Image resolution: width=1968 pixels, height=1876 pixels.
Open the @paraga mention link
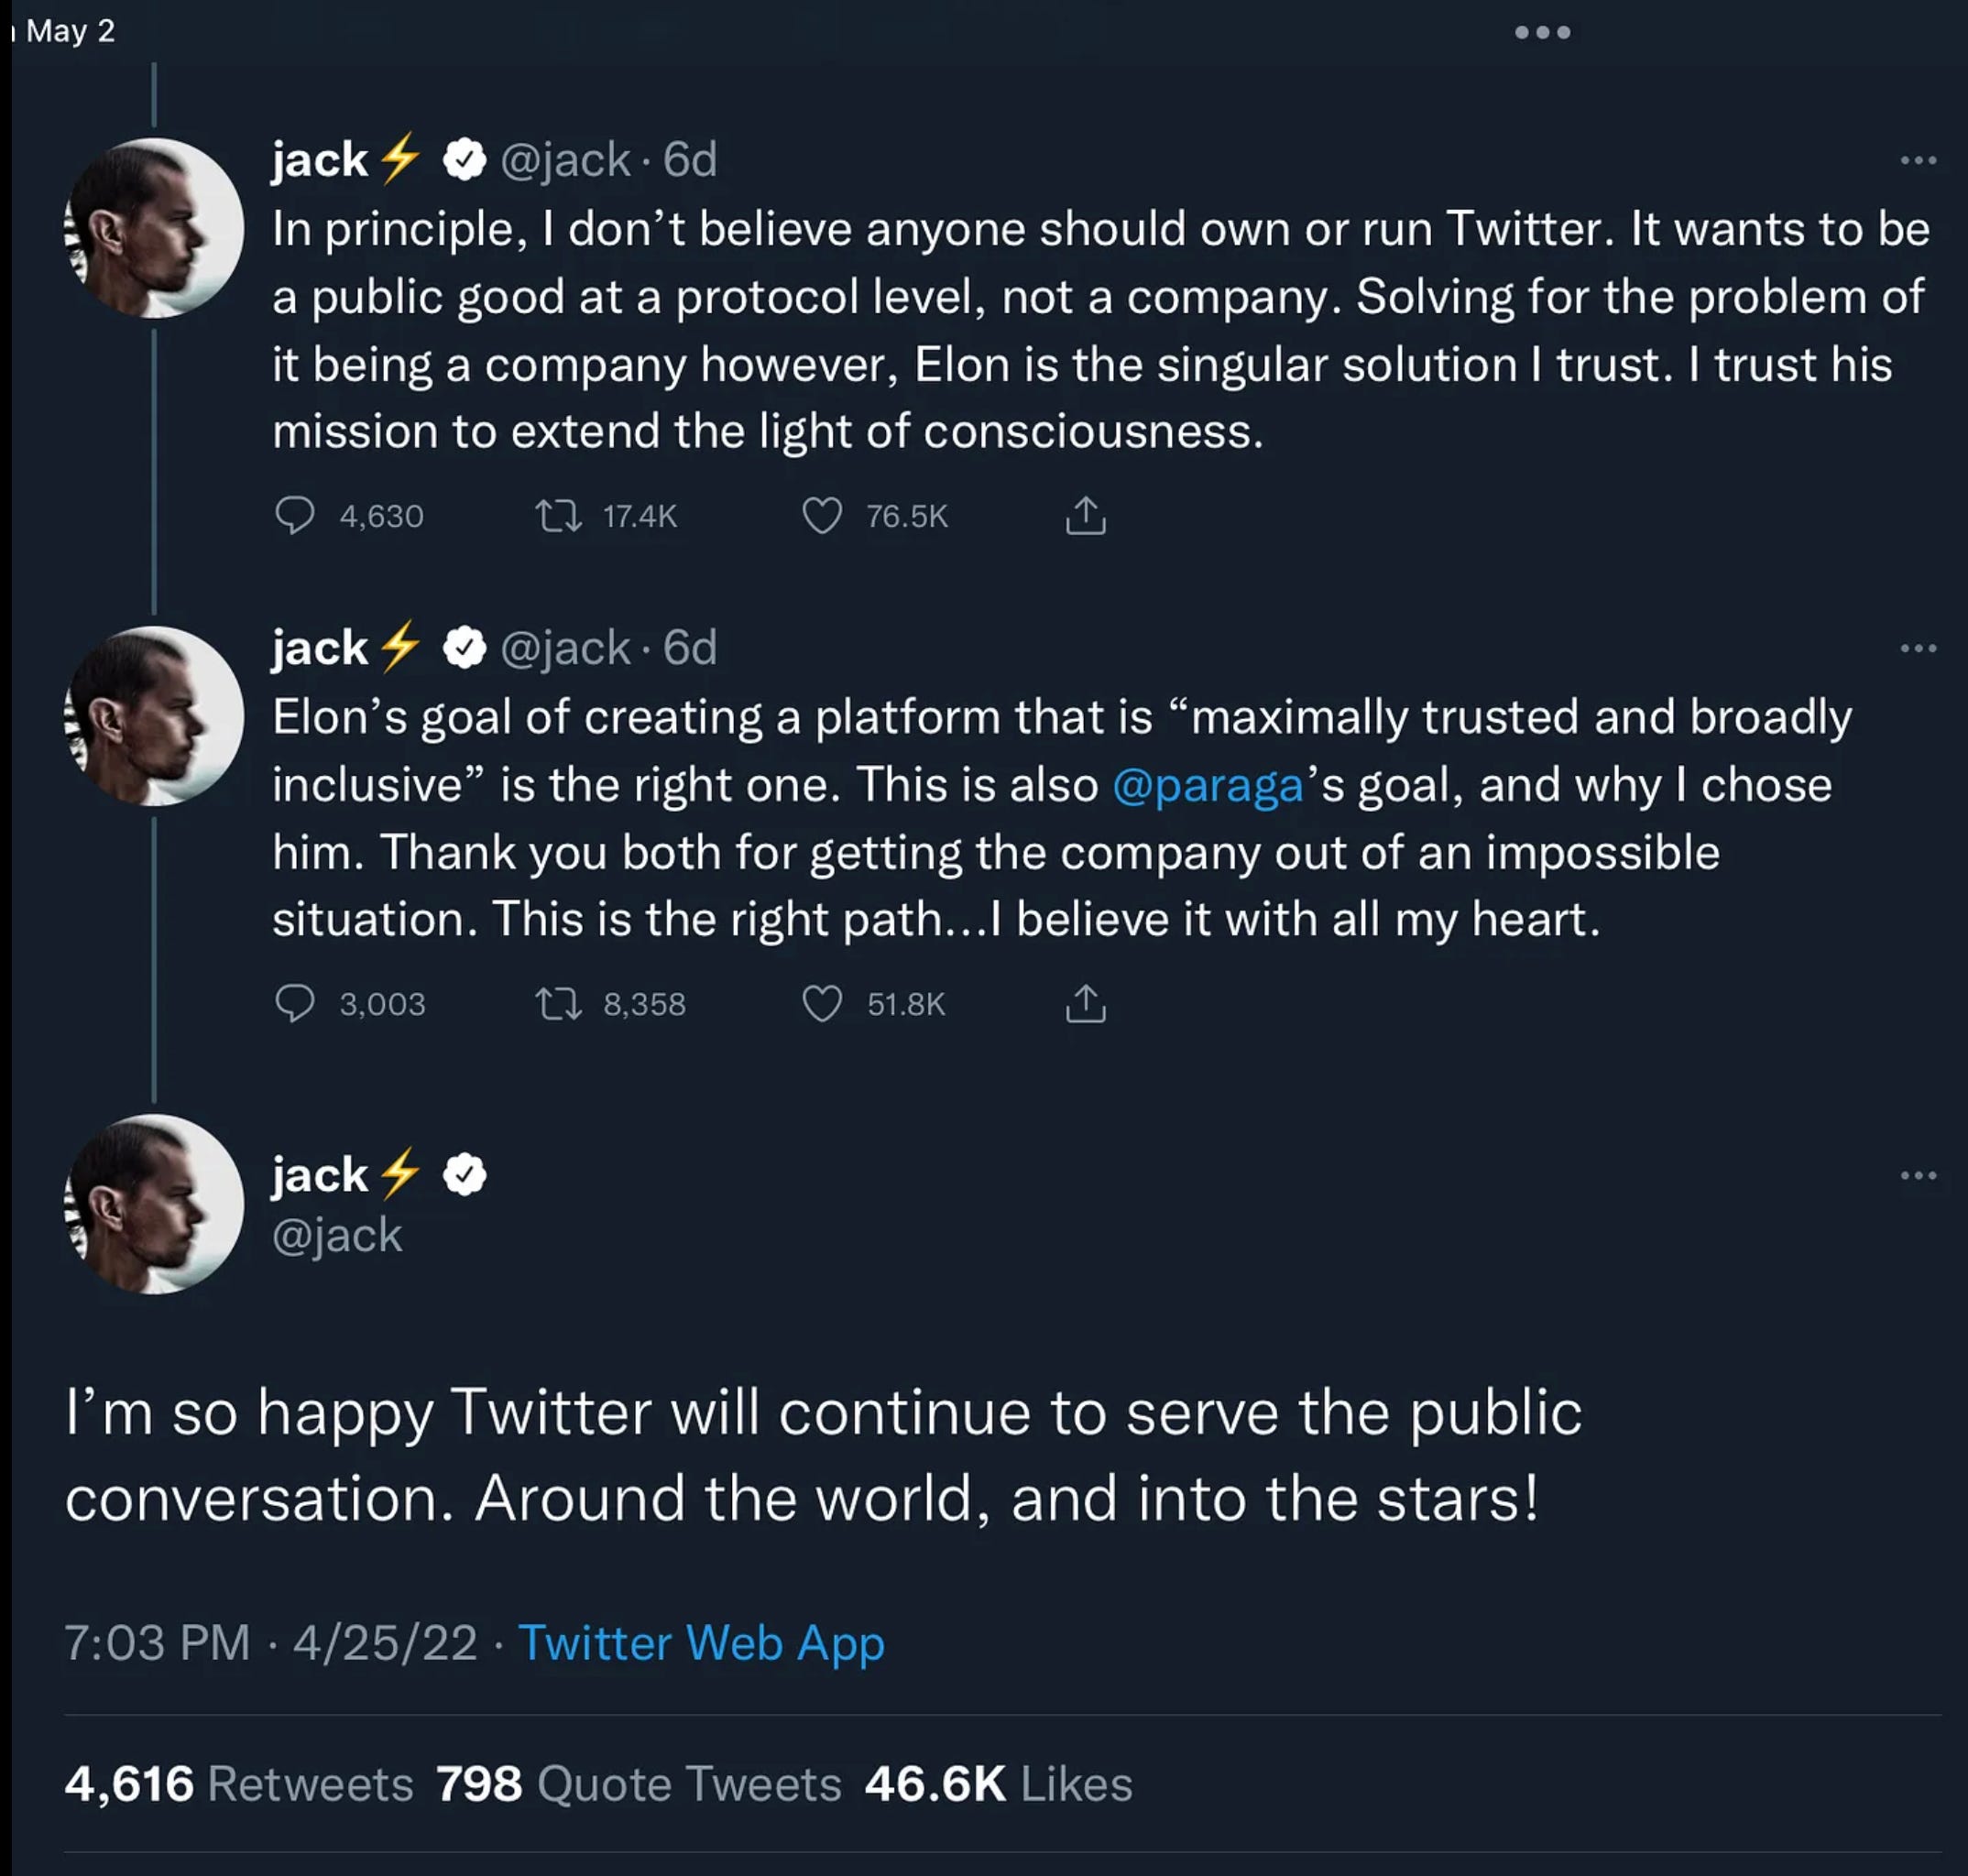coord(1207,785)
